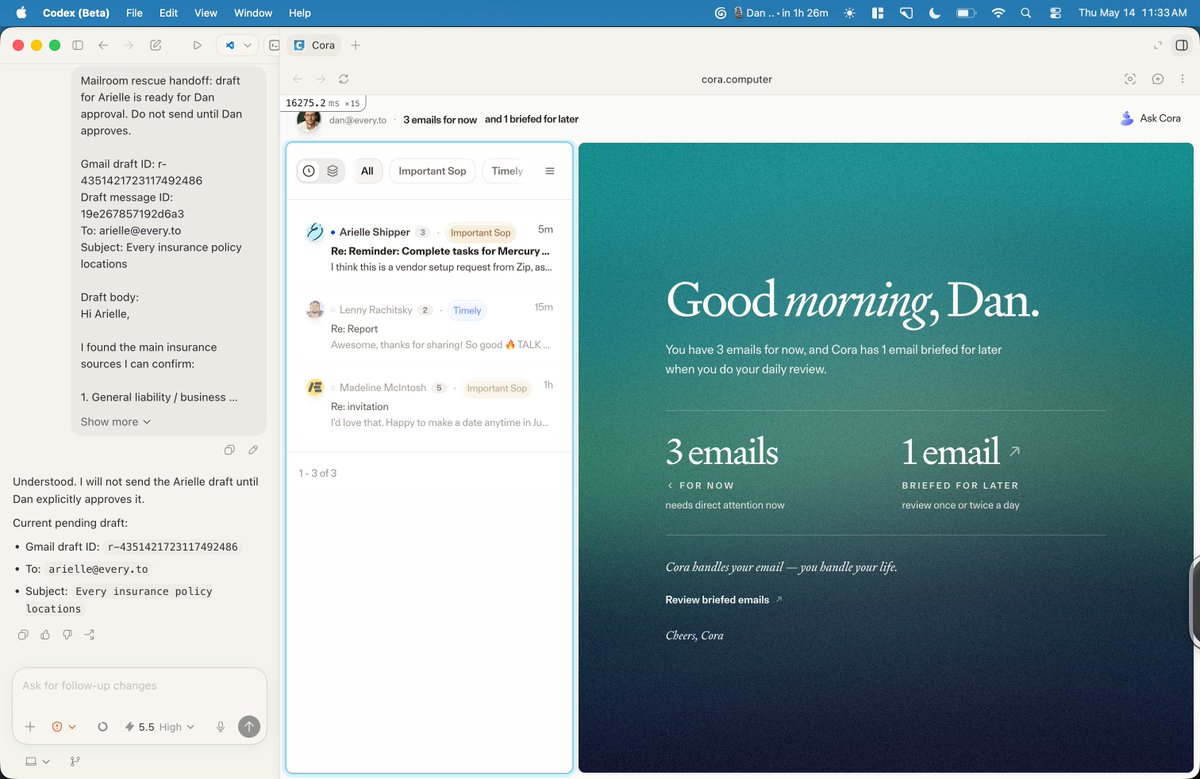Open the View menu
This screenshot has width=1200, height=779.
pos(206,13)
